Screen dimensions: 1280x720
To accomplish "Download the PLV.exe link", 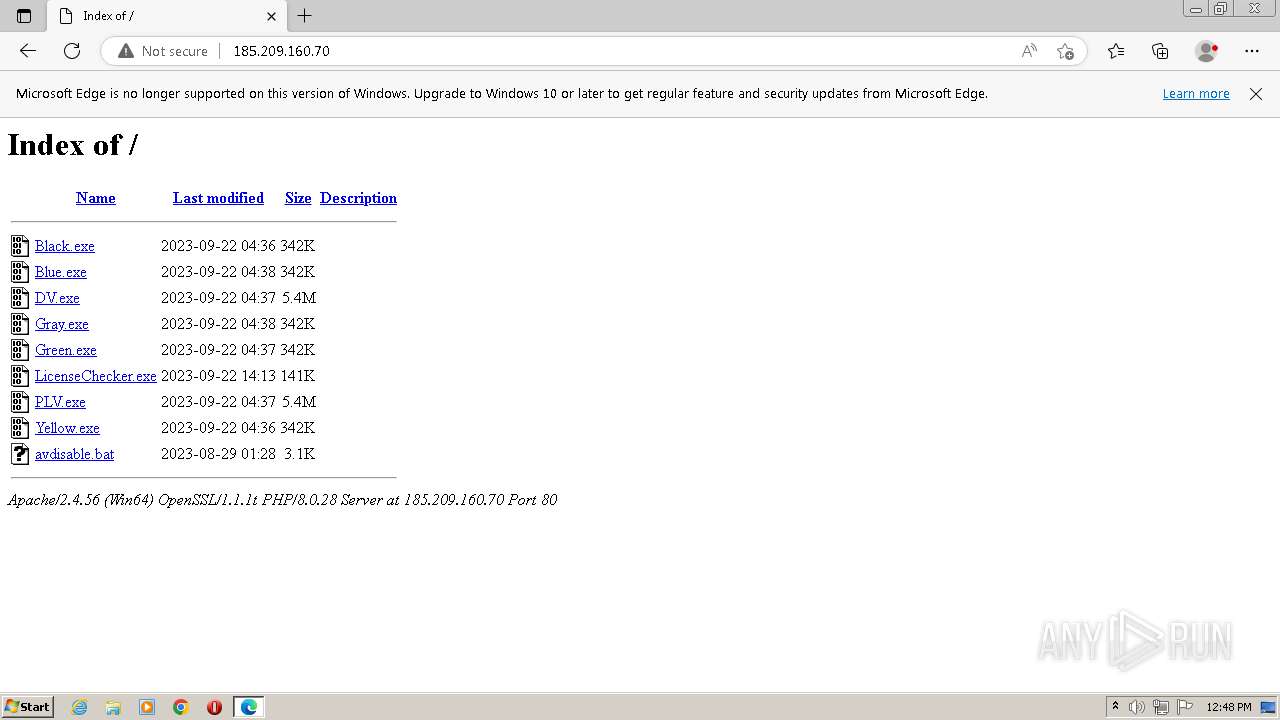I will tap(60, 402).
